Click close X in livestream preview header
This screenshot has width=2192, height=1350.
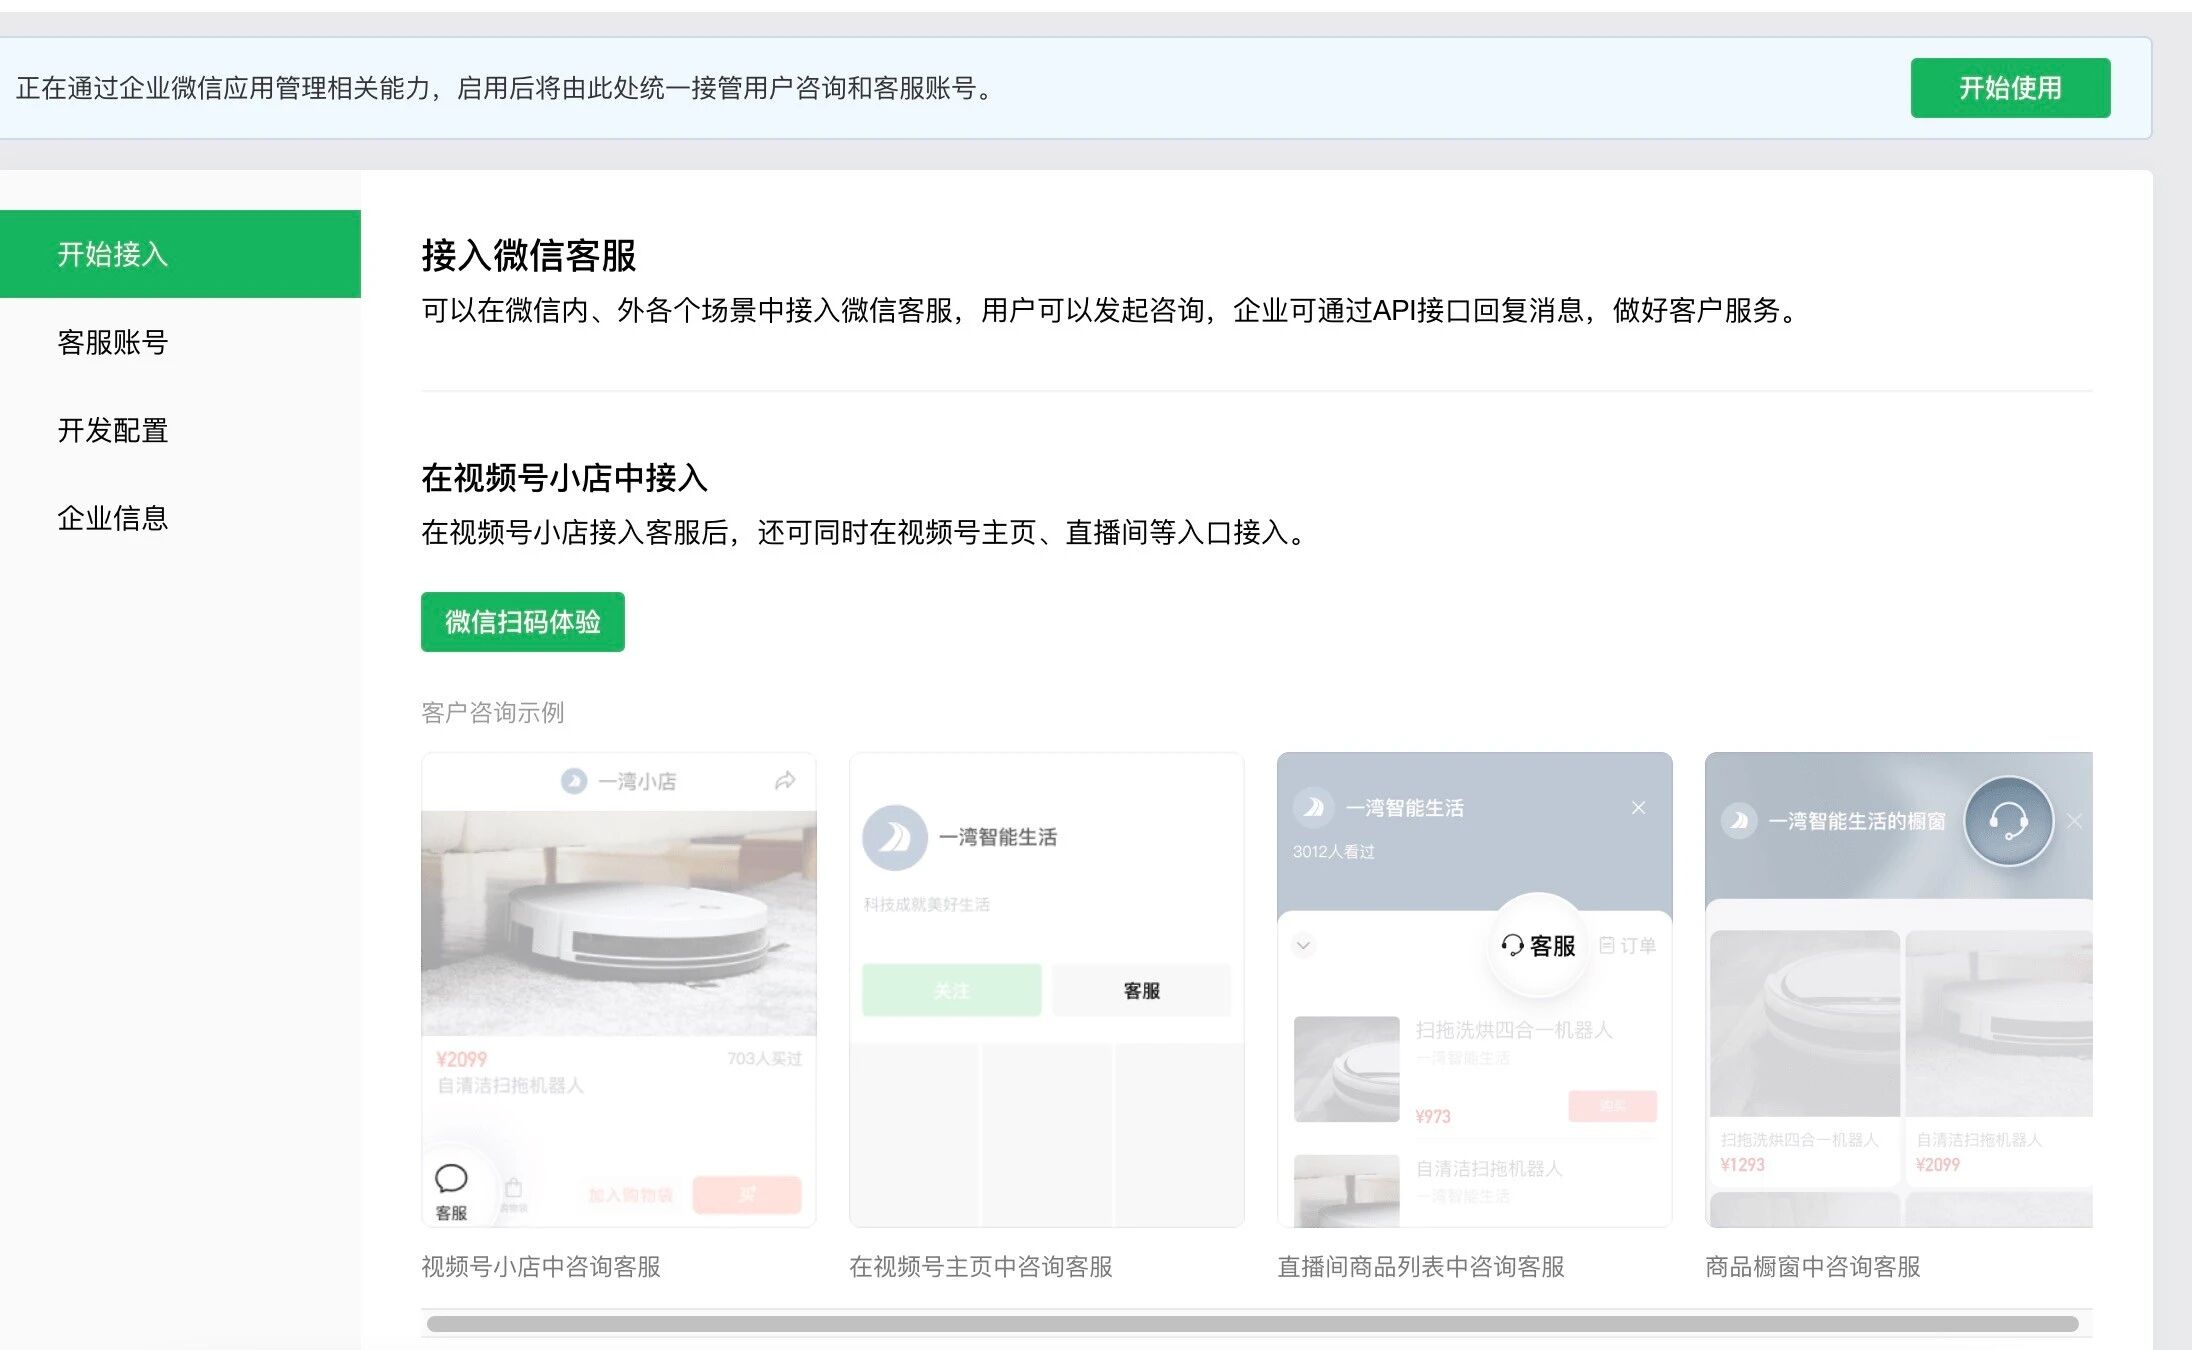[1638, 808]
